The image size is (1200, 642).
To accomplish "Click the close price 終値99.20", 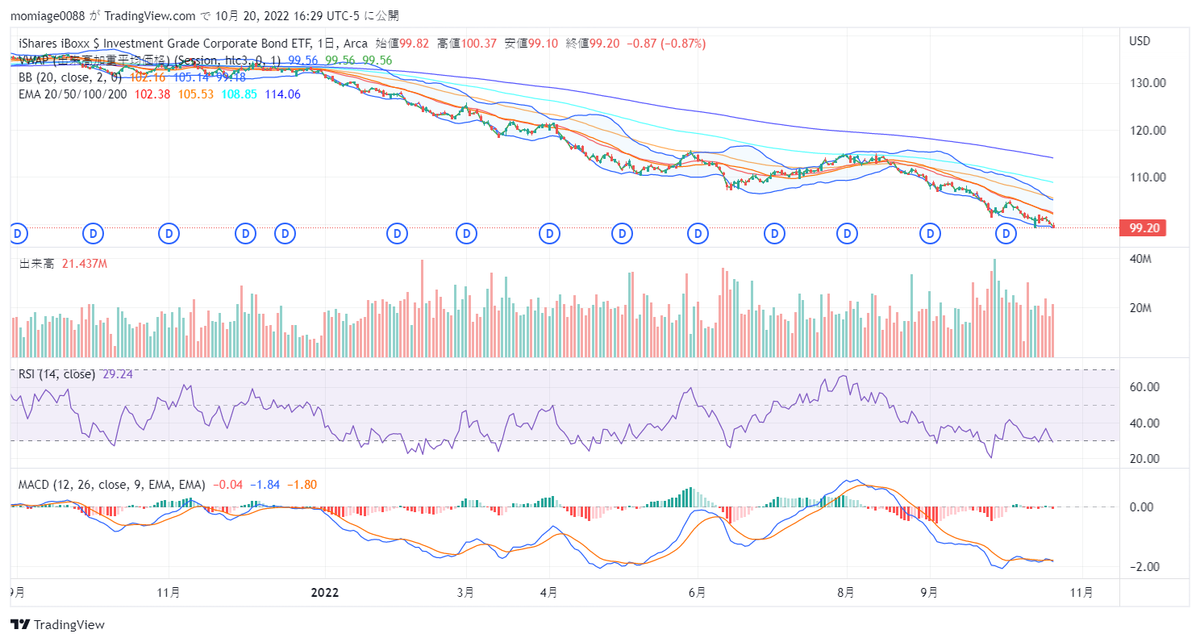I will click(593, 44).
